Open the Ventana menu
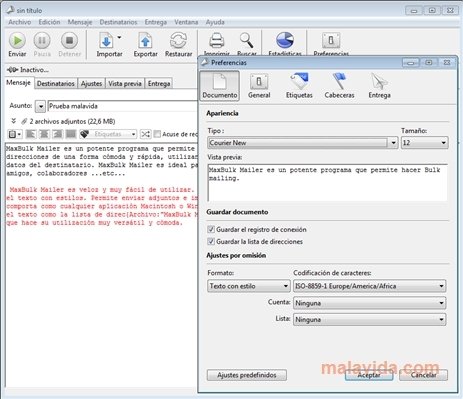The image size is (463, 399). [186, 22]
